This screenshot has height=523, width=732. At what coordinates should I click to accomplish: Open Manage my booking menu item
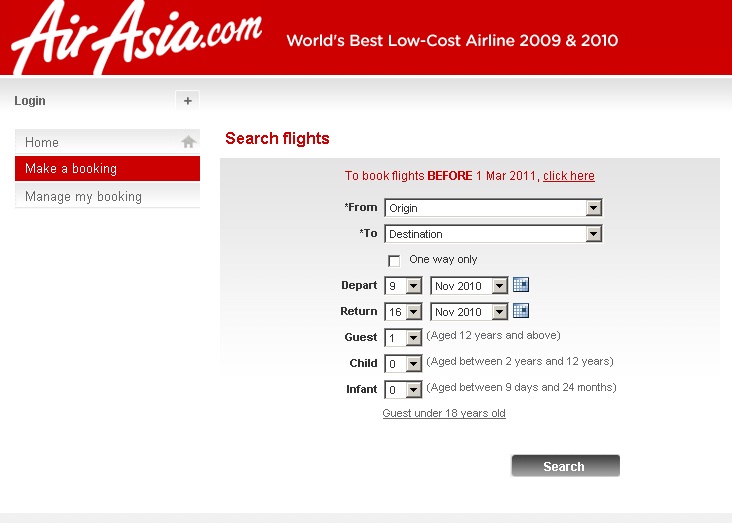[x=107, y=196]
